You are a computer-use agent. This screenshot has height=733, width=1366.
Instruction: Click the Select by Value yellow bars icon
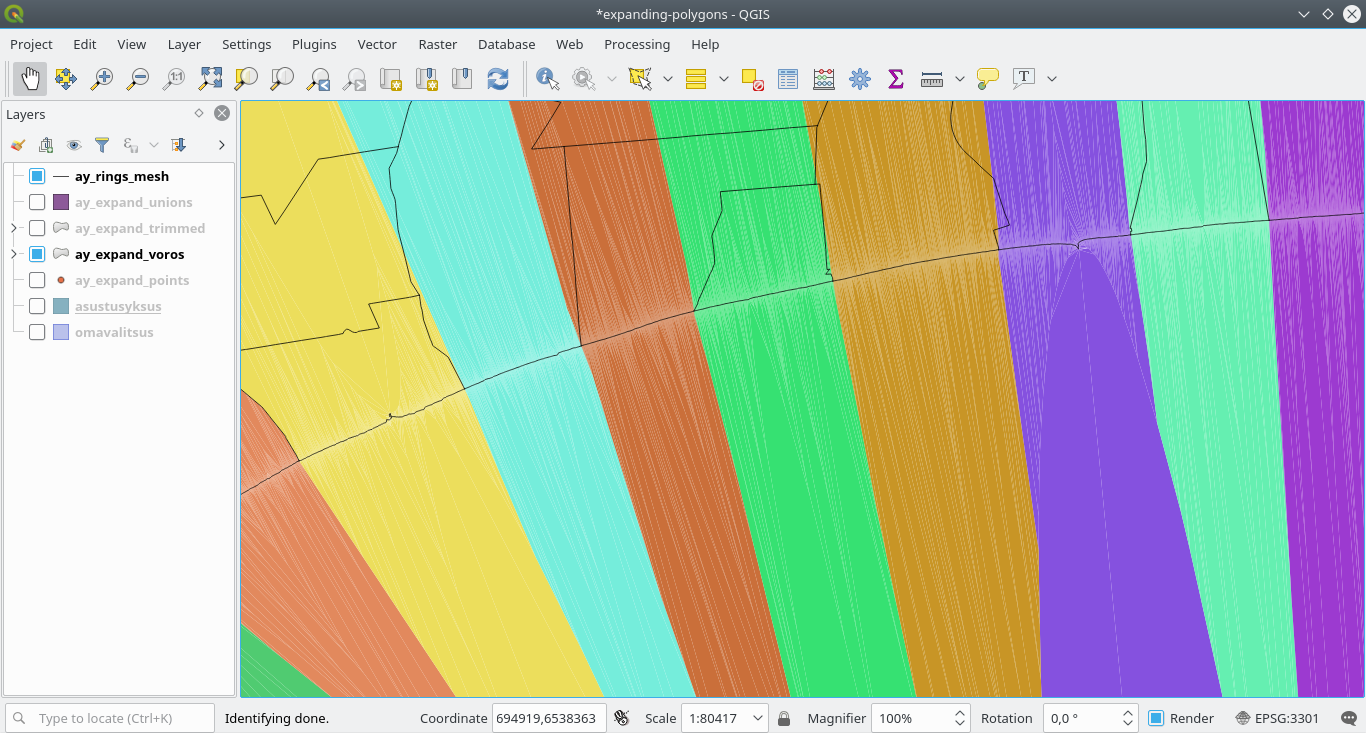click(x=696, y=78)
